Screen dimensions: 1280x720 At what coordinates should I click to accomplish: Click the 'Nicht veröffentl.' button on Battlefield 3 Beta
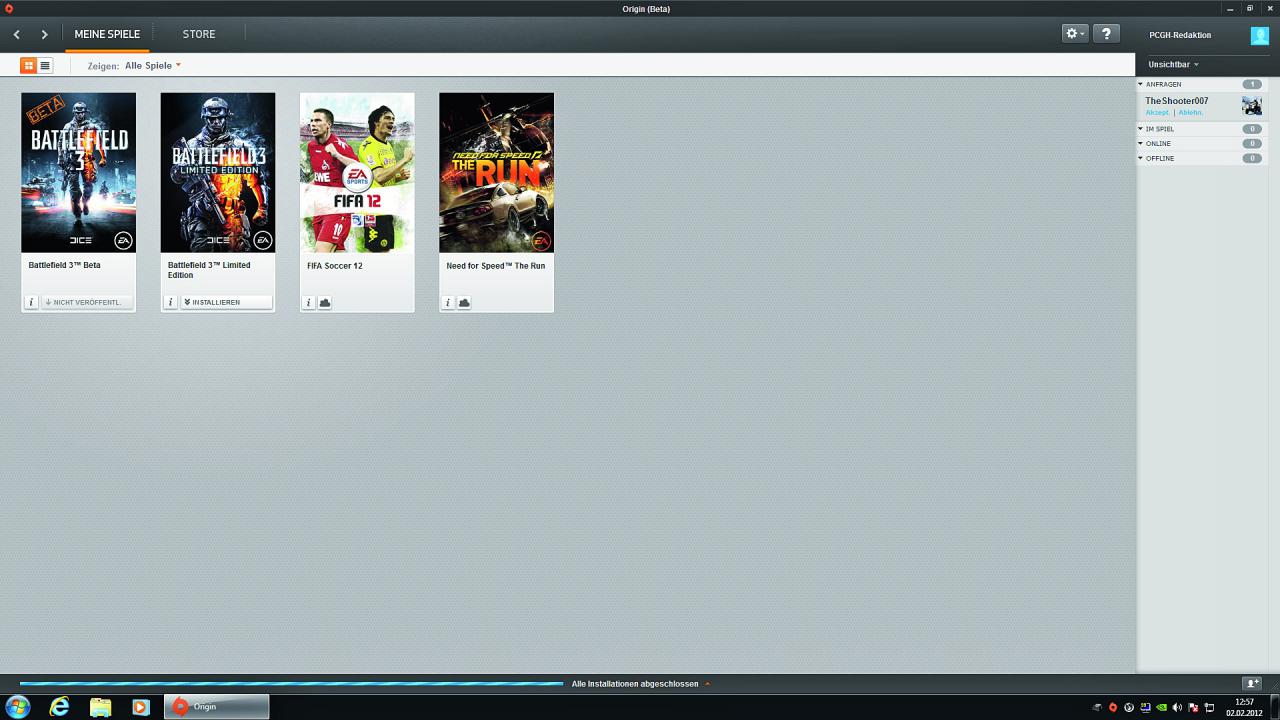87,302
